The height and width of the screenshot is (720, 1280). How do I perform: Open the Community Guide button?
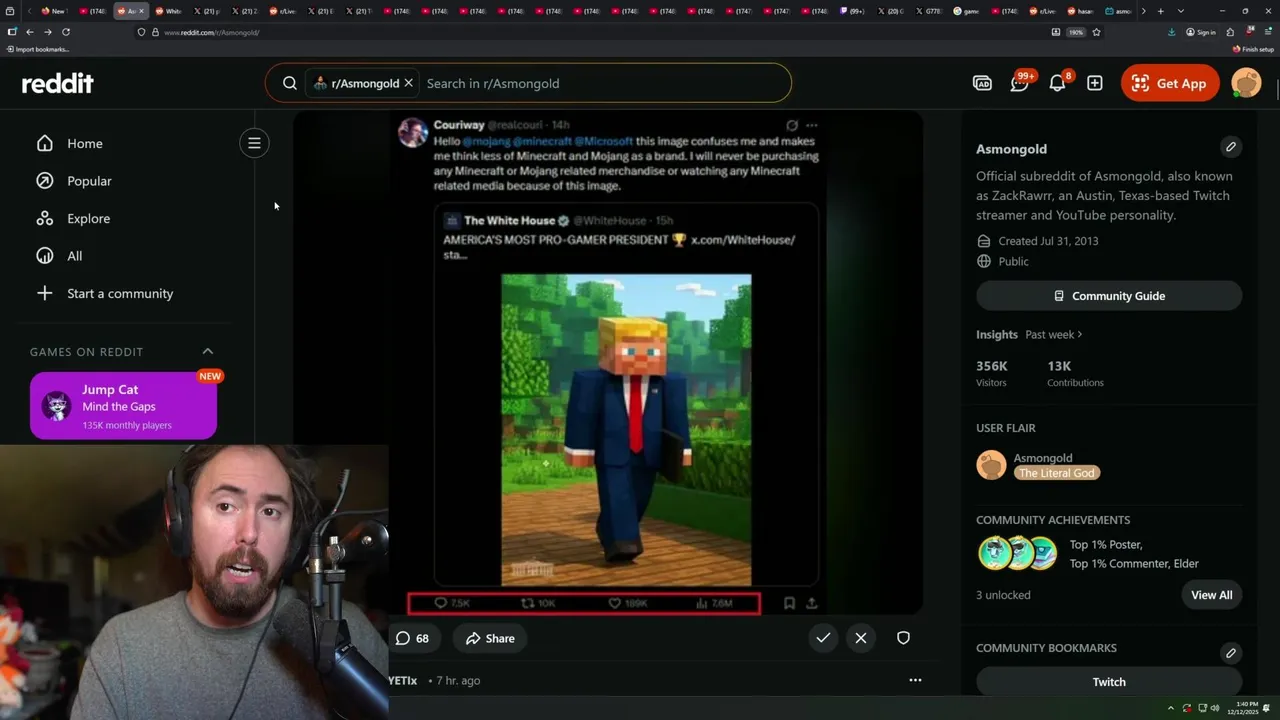(1109, 296)
